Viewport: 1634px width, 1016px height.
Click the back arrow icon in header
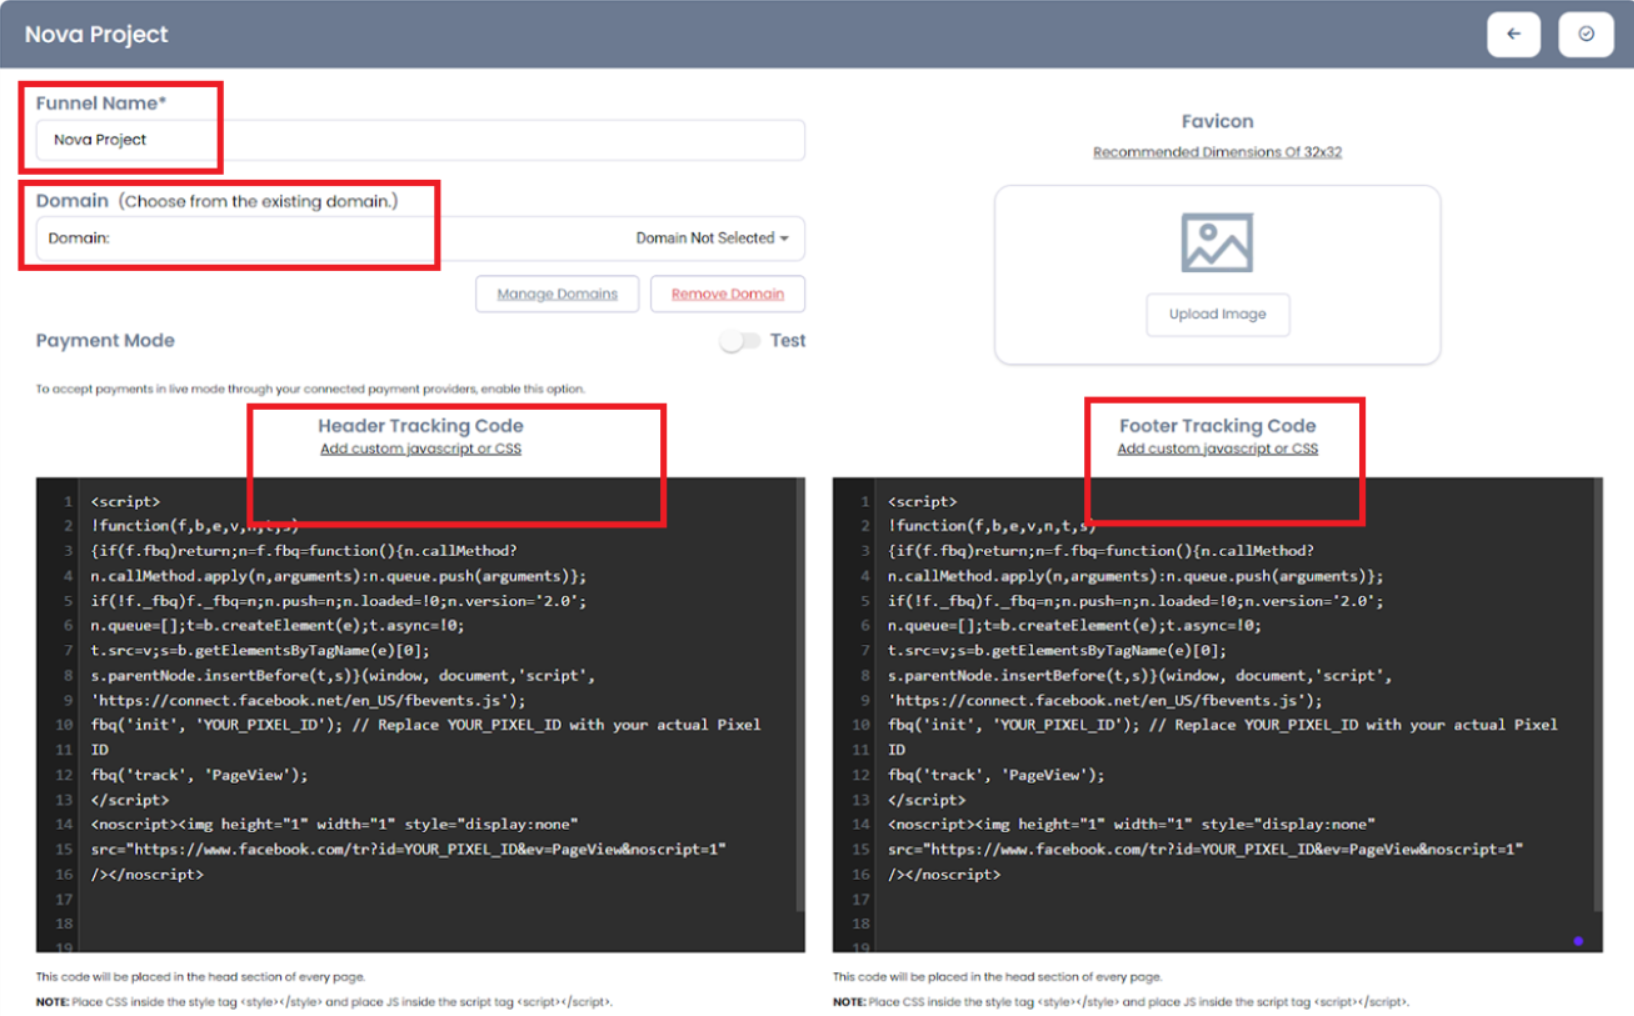tap(1513, 34)
